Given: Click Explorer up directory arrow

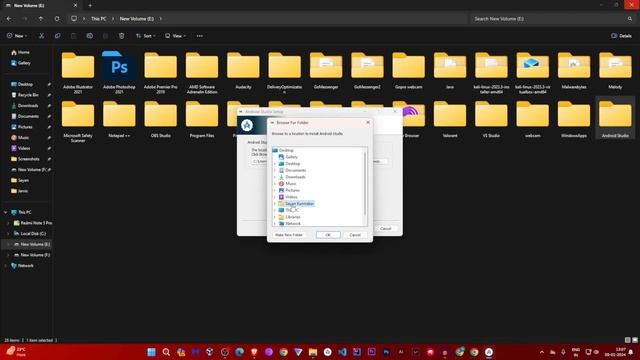Looking at the screenshot, I should pyautogui.click(x=41, y=19).
